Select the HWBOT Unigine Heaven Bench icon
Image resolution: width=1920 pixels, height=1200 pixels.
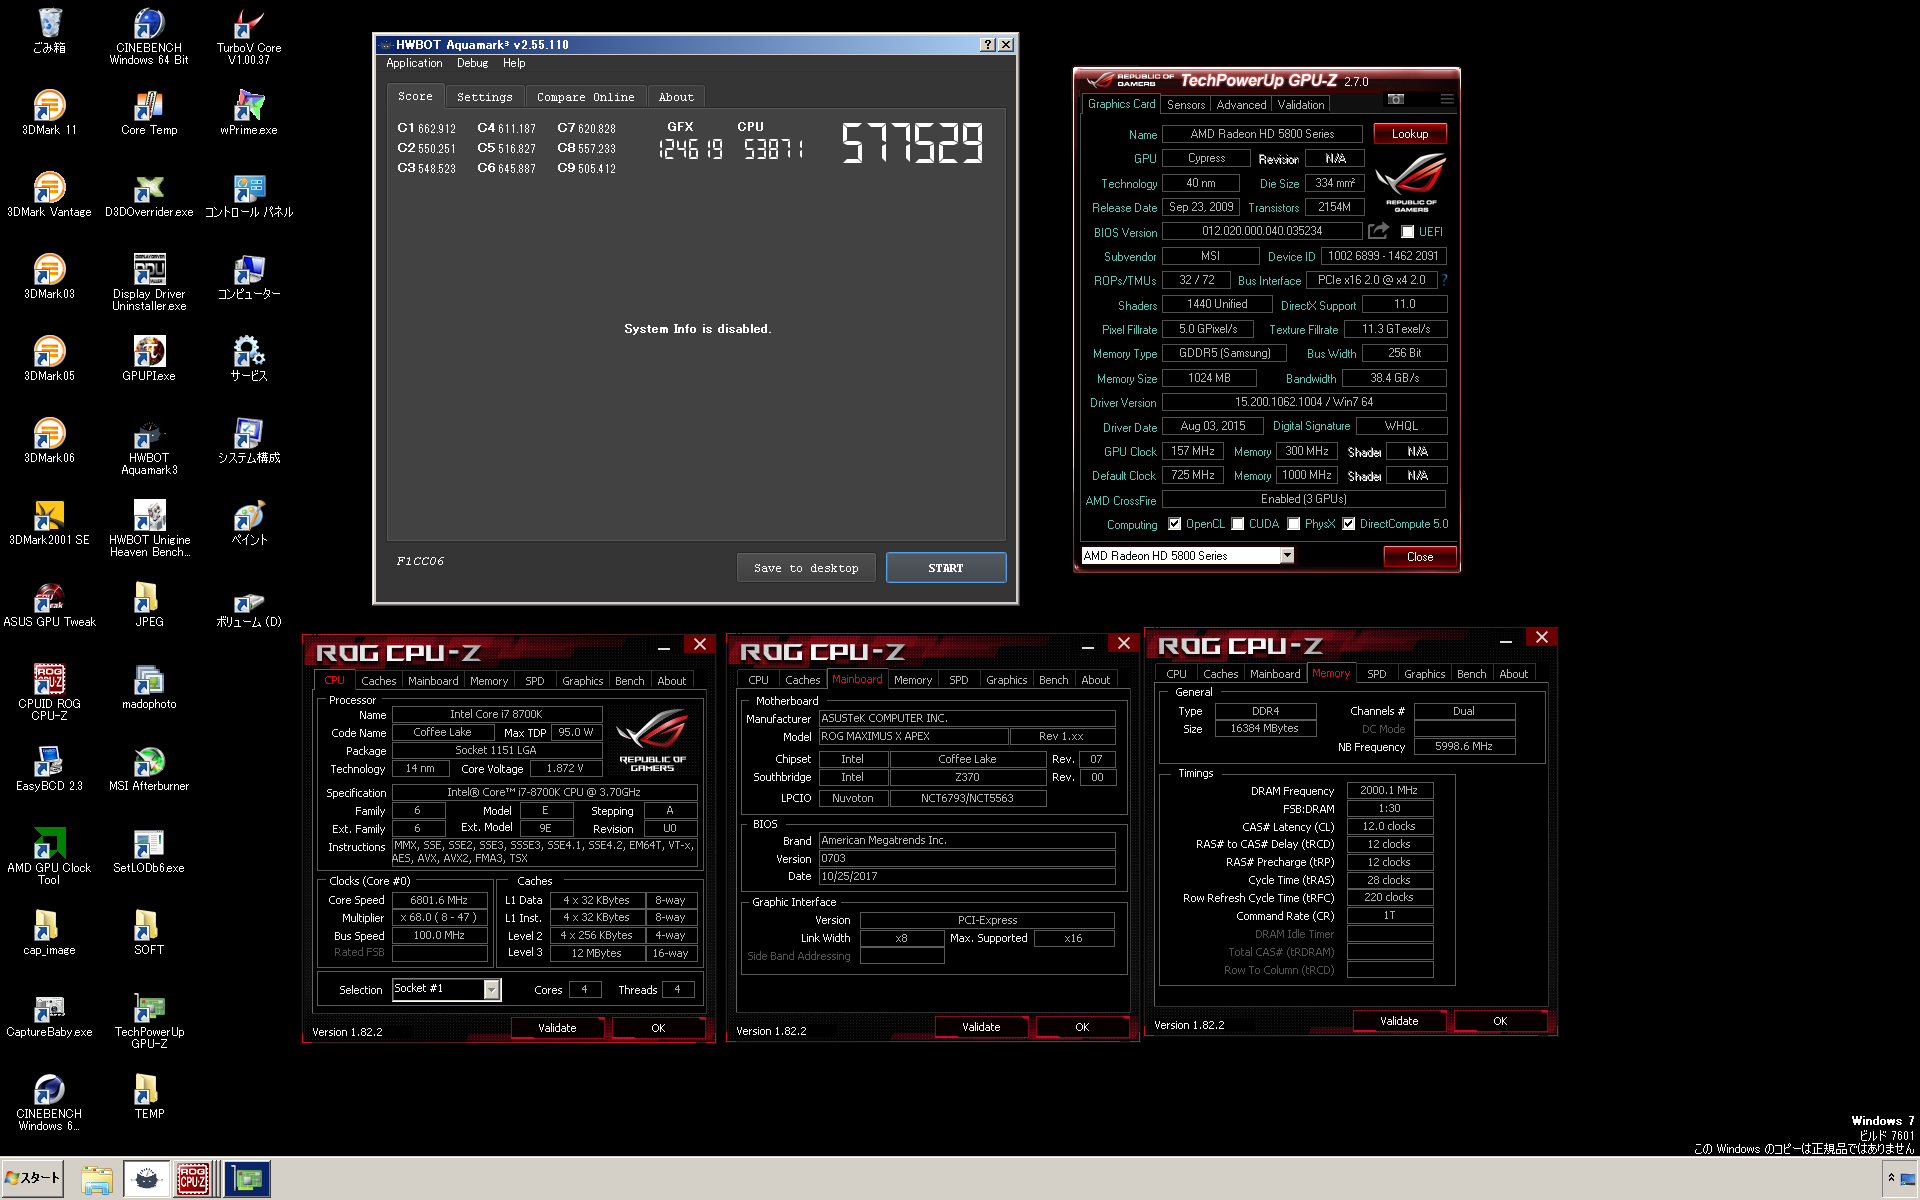coord(149,529)
